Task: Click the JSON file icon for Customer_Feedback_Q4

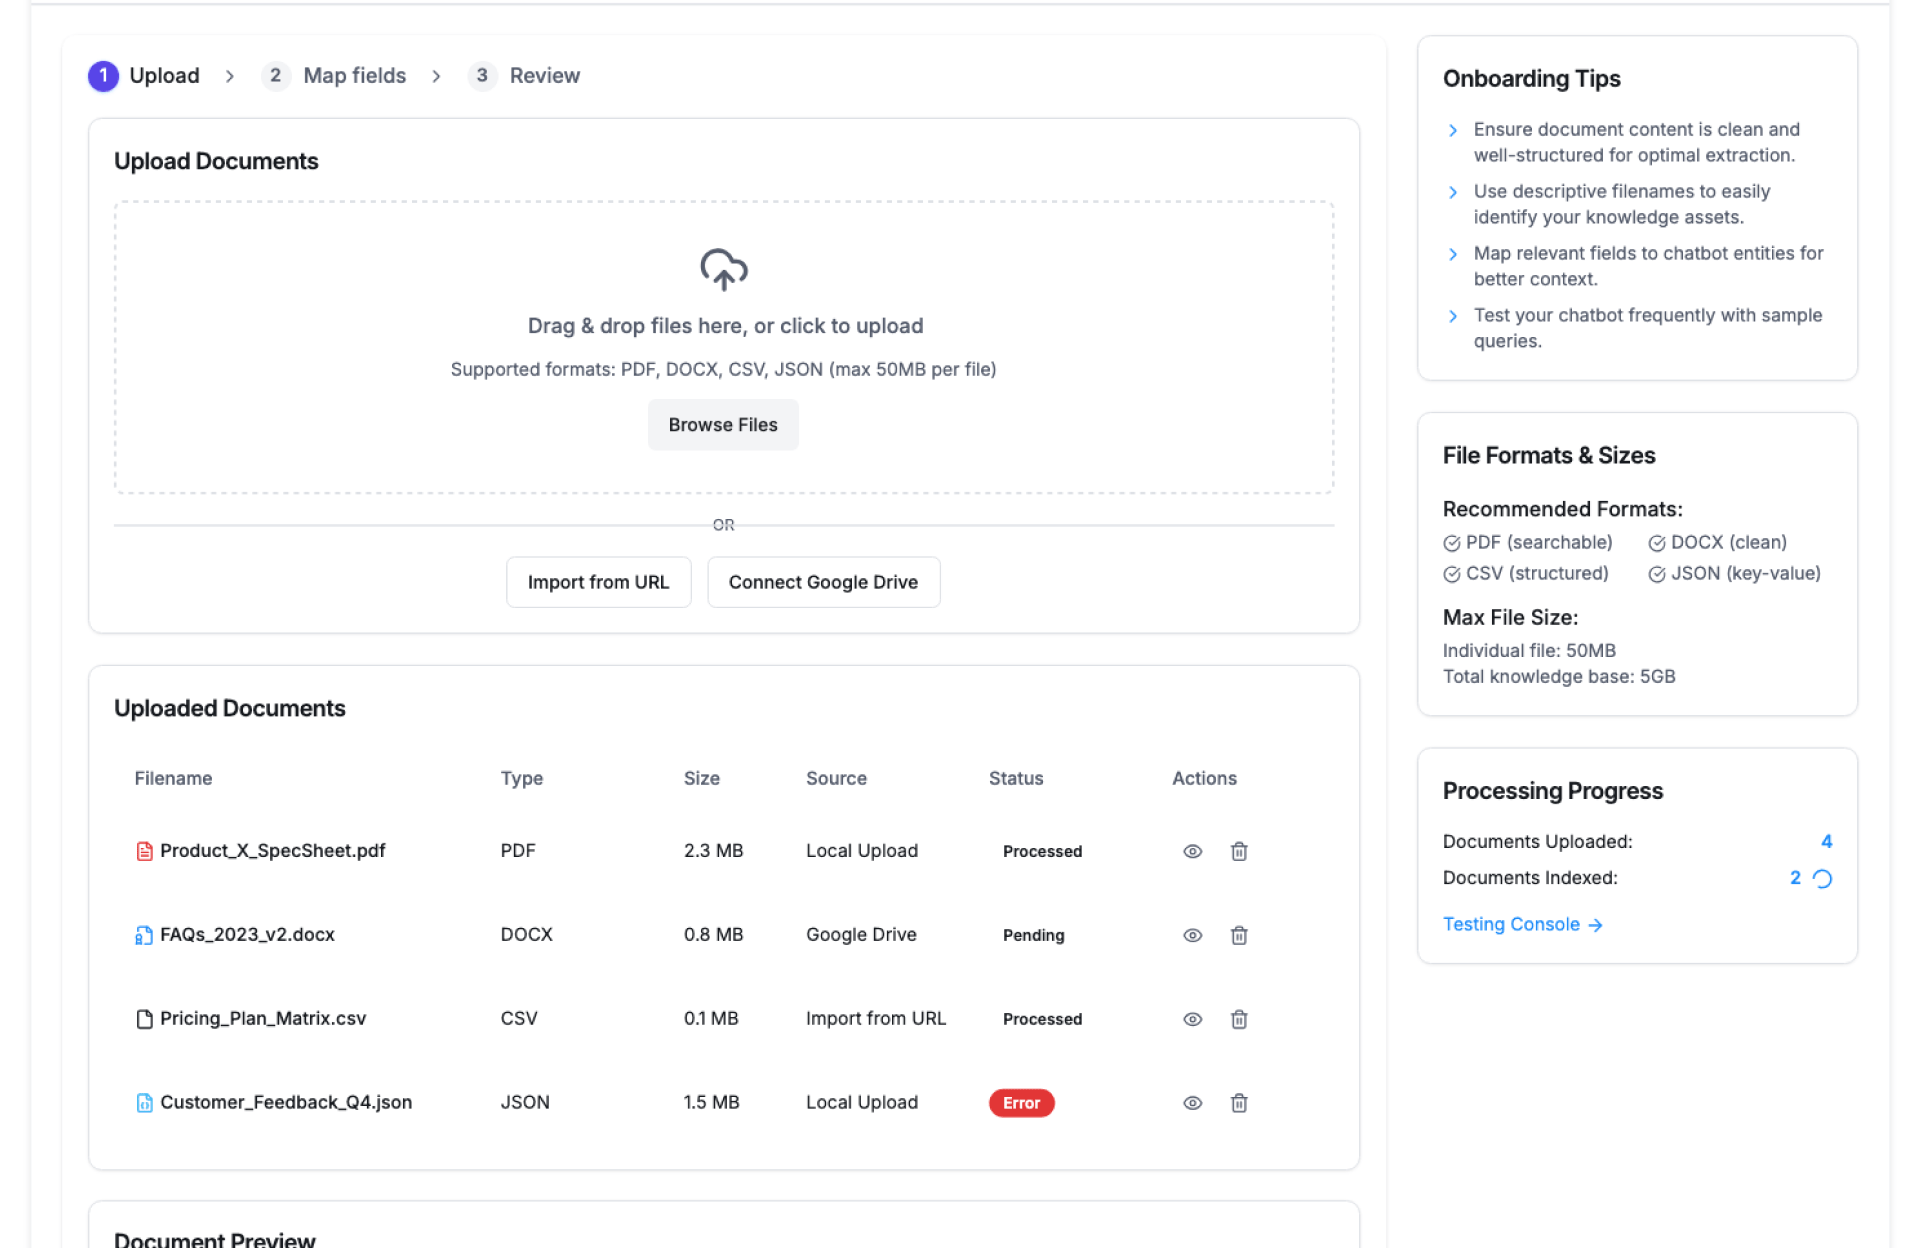Action: (x=144, y=1103)
